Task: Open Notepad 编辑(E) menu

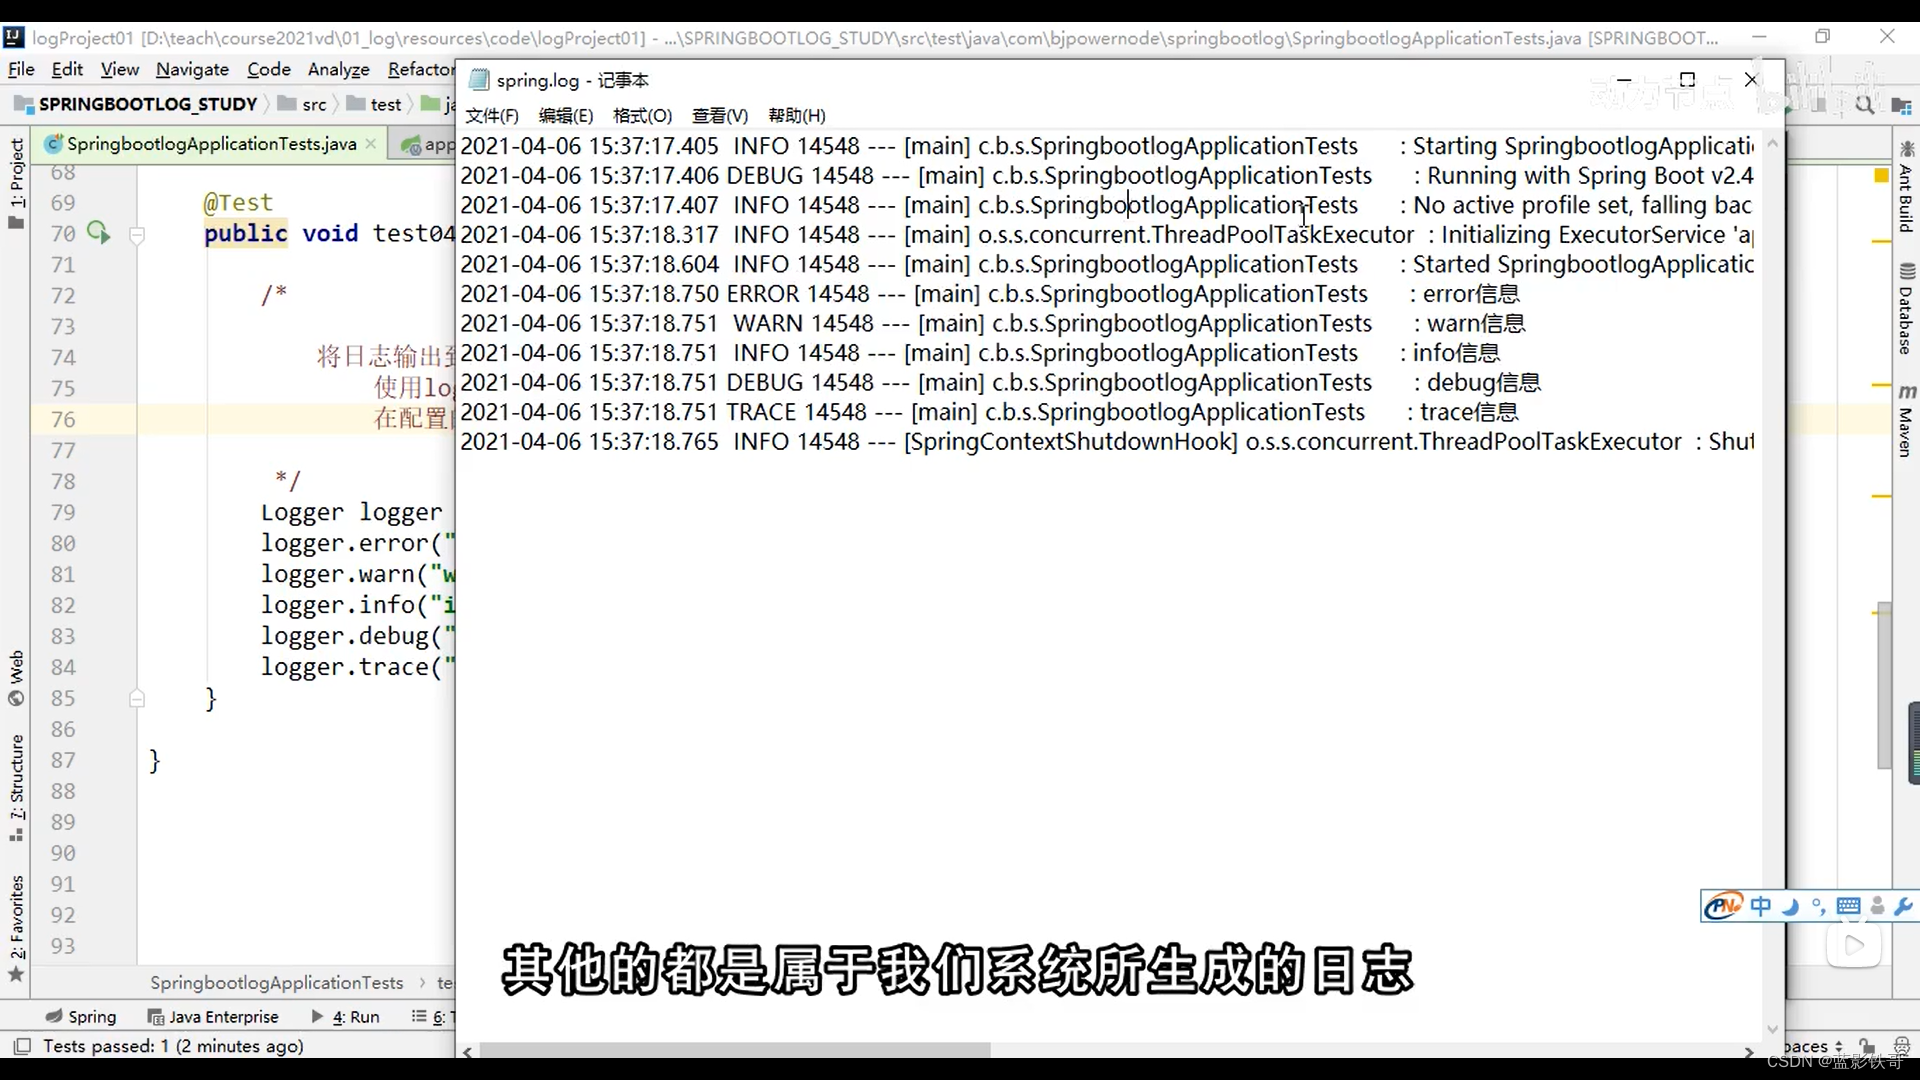Action: (566, 116)
